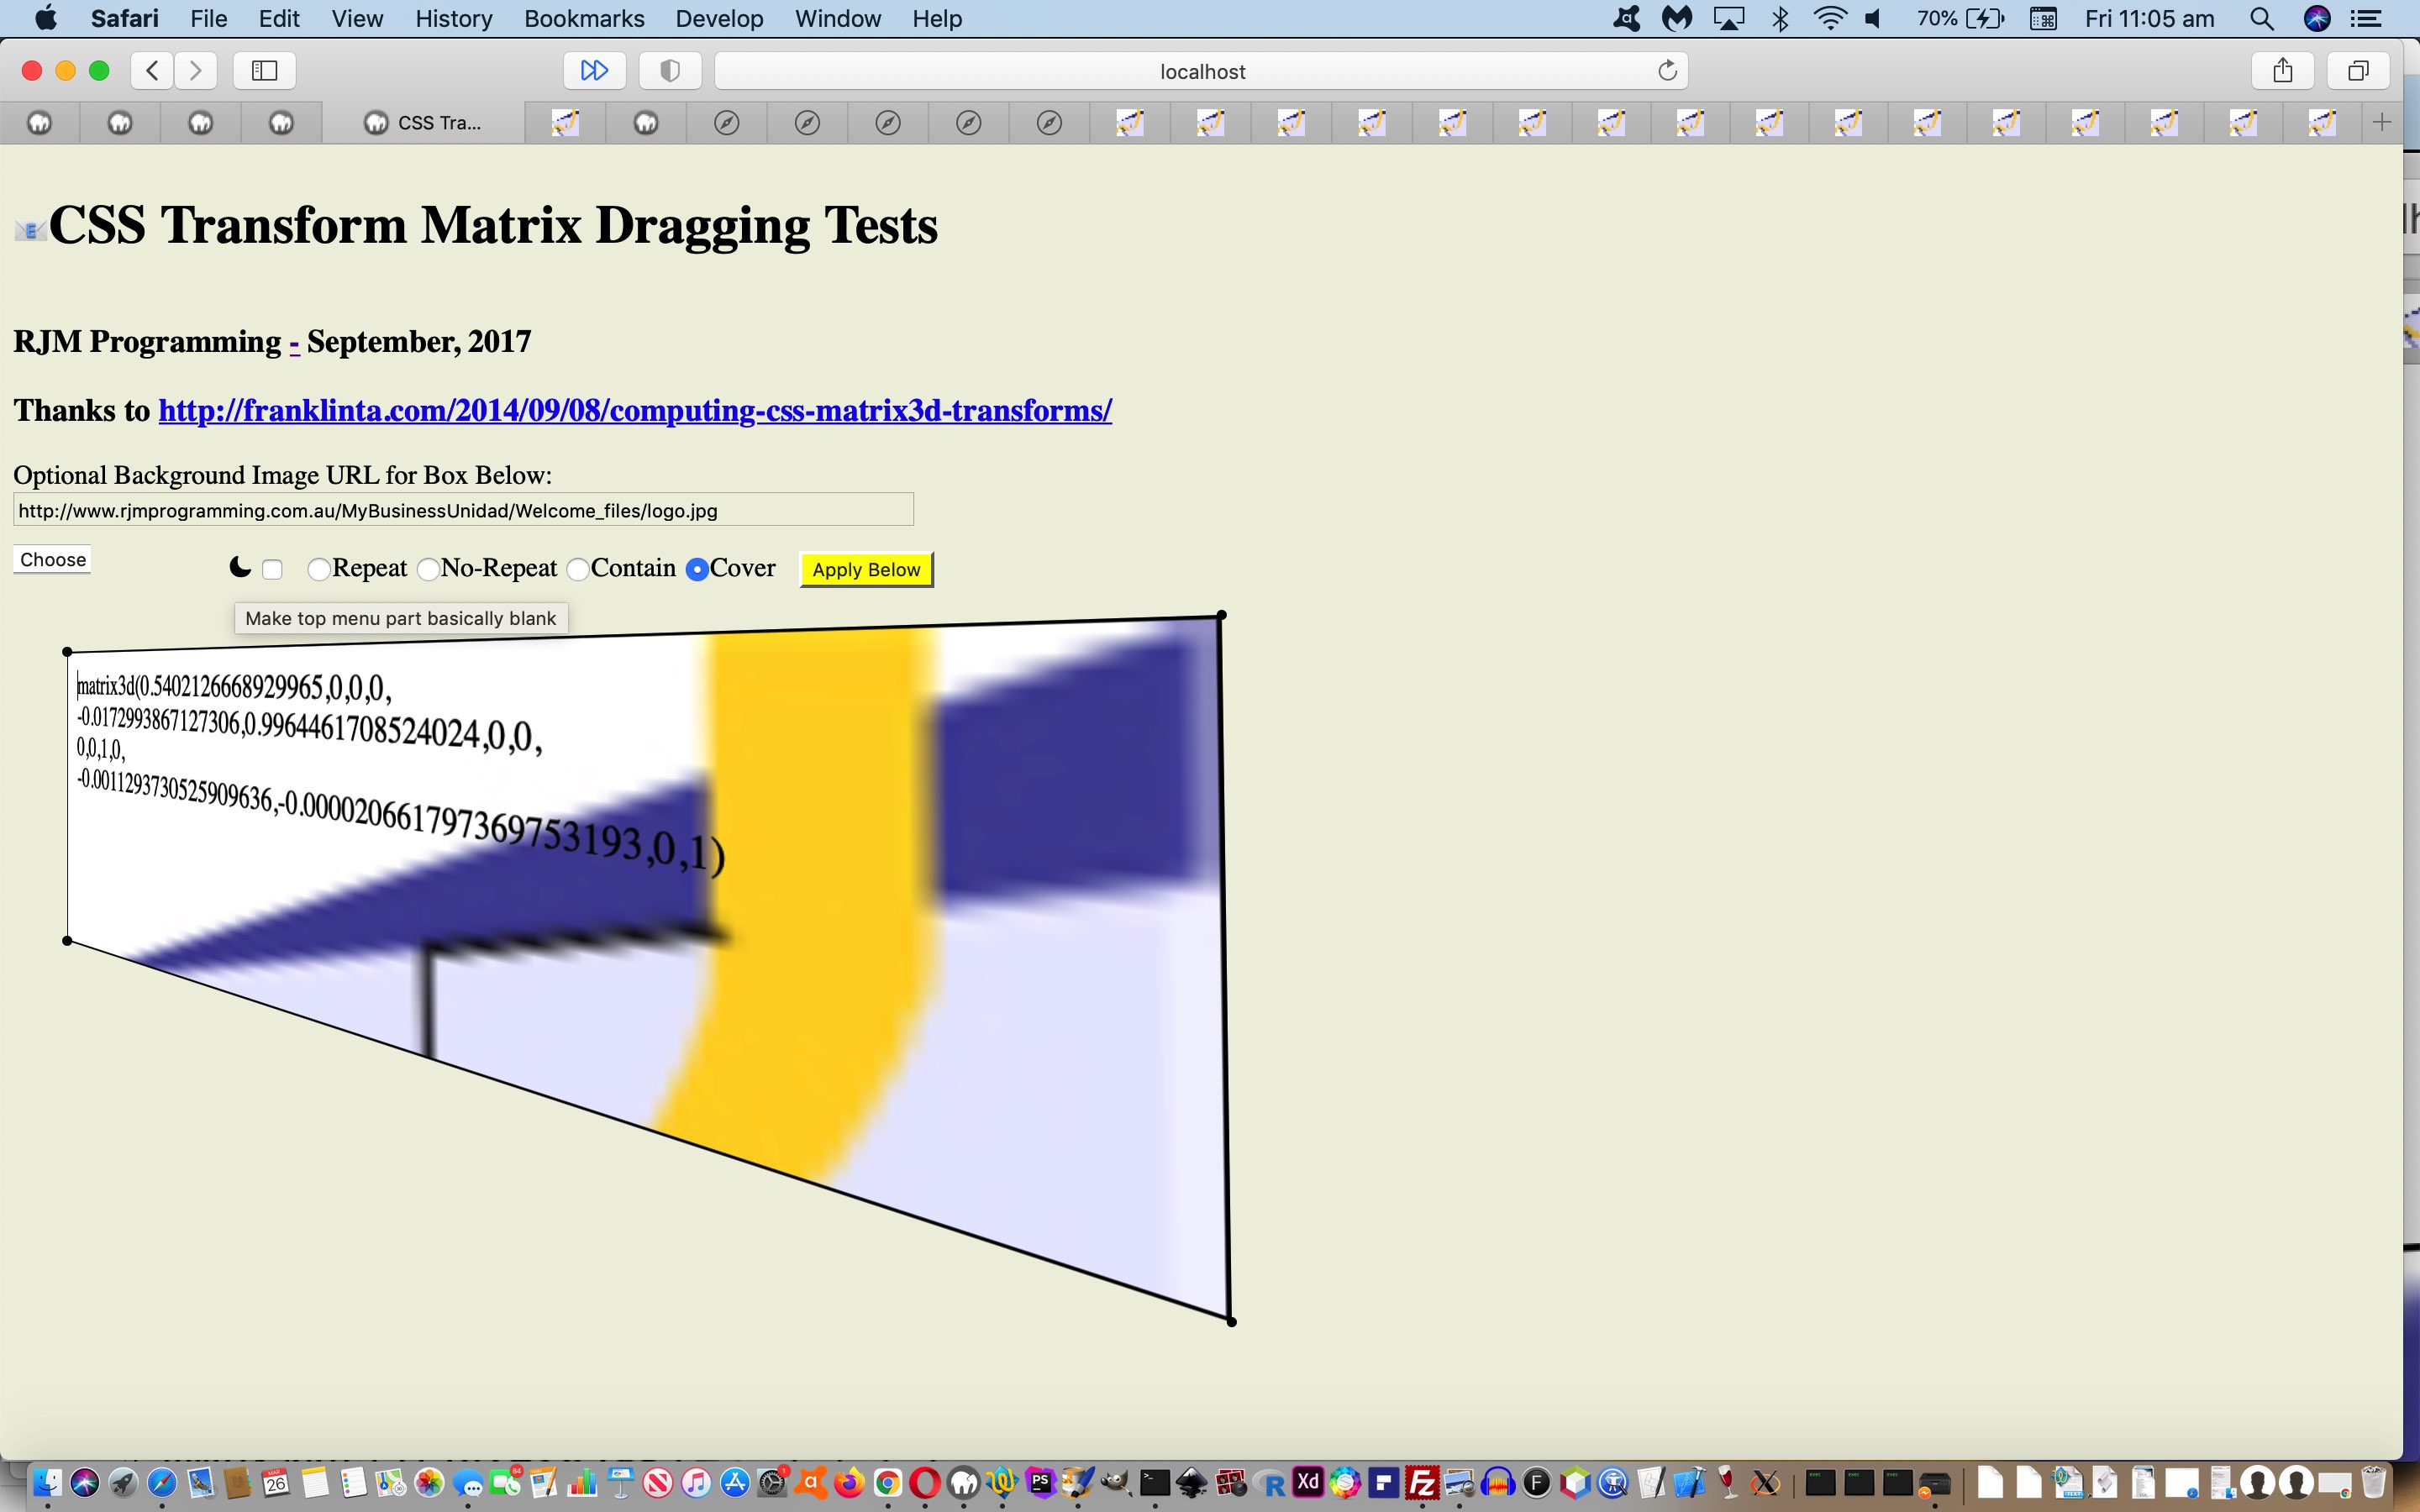The width and height of the screenshot is (2420, 1512).
Task: Click the forward navigation arrow icon
Action: [195, 70]
